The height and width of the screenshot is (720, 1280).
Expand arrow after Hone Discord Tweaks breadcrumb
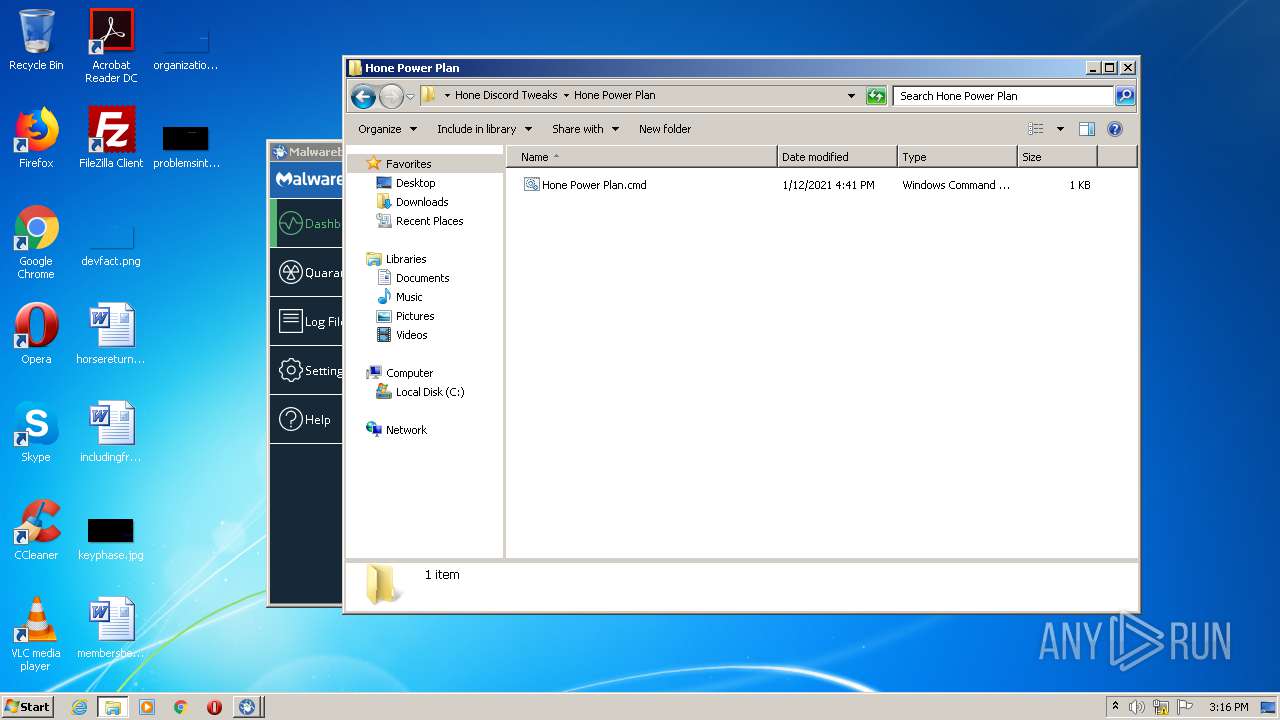[x=566, y=96]
